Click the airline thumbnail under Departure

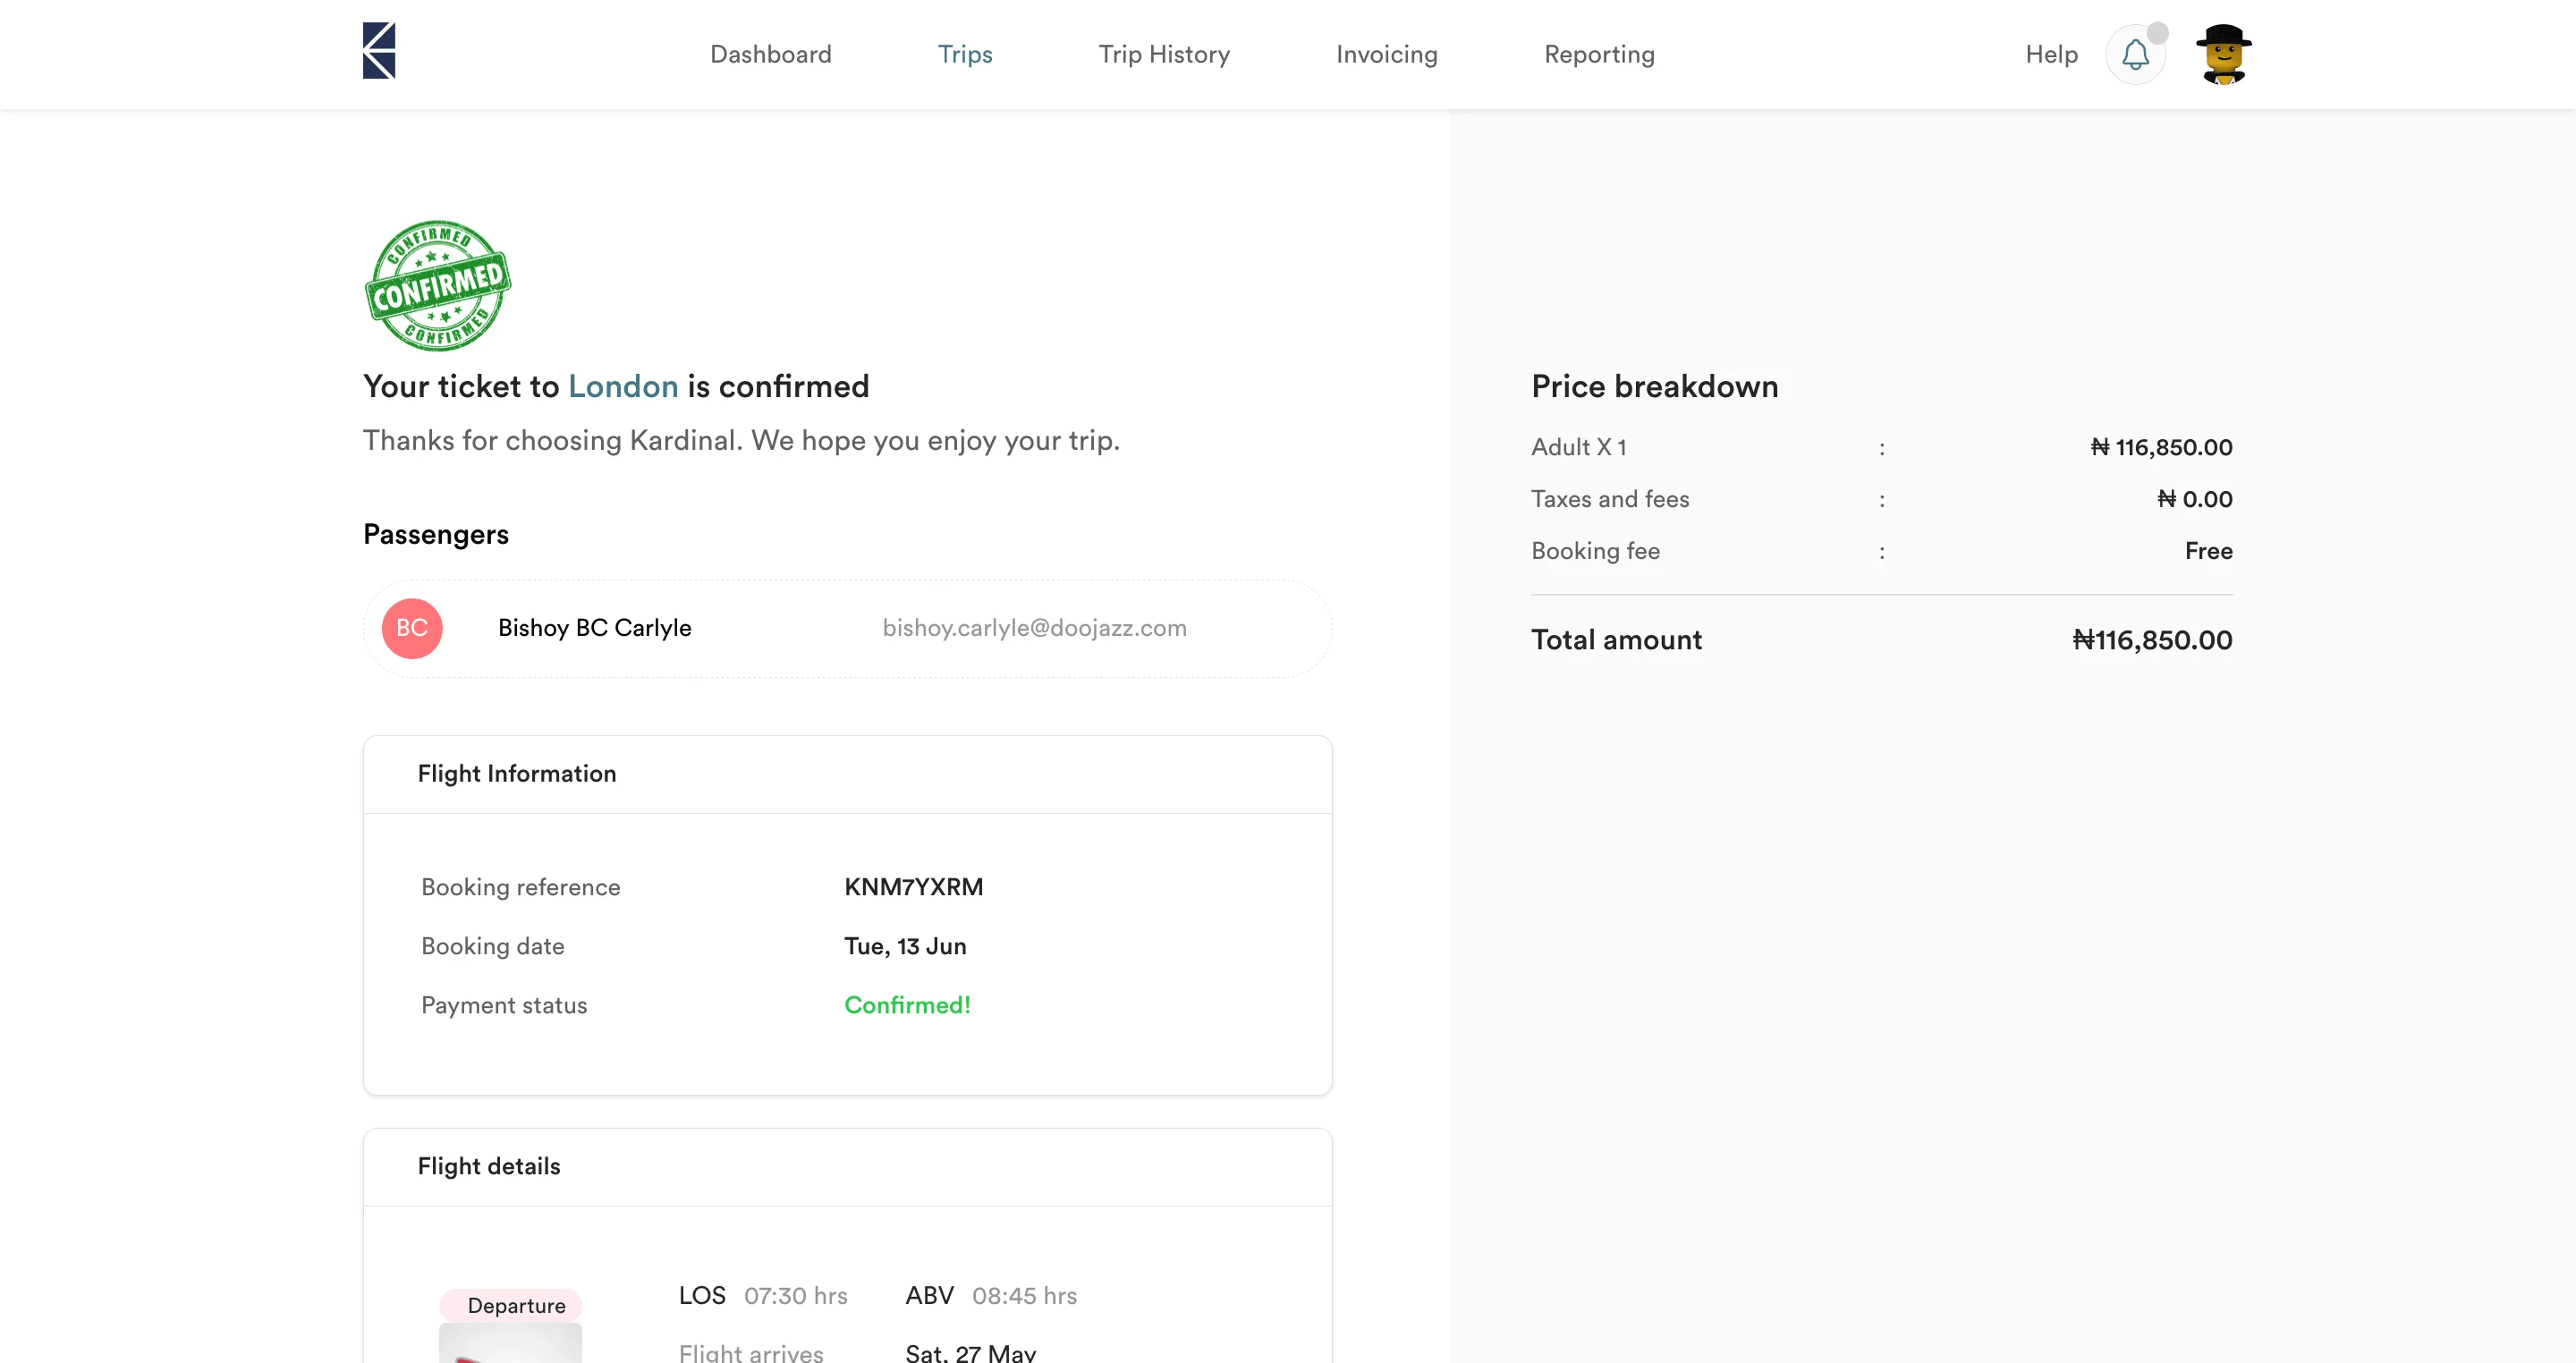[510, 1343]
